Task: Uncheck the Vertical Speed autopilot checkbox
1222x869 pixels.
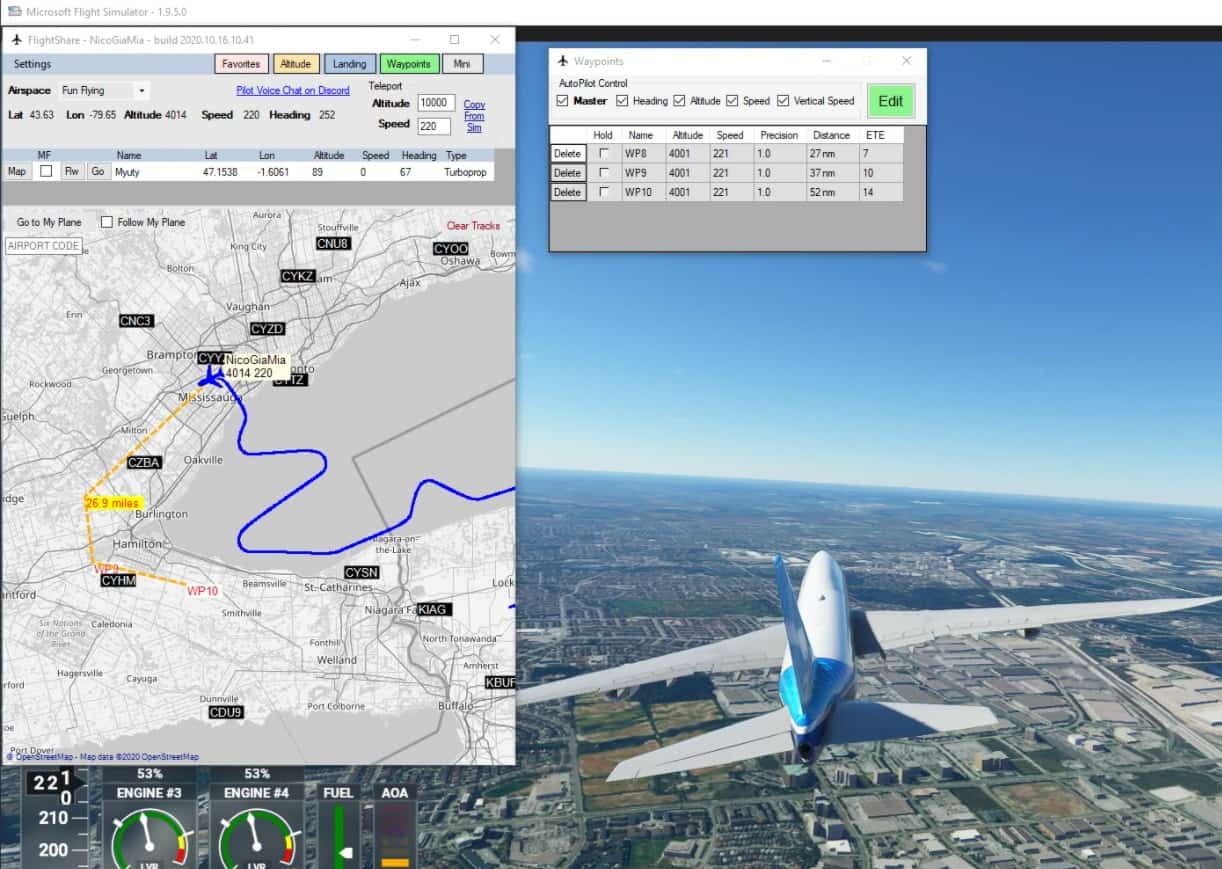Action: coord(783,101)
